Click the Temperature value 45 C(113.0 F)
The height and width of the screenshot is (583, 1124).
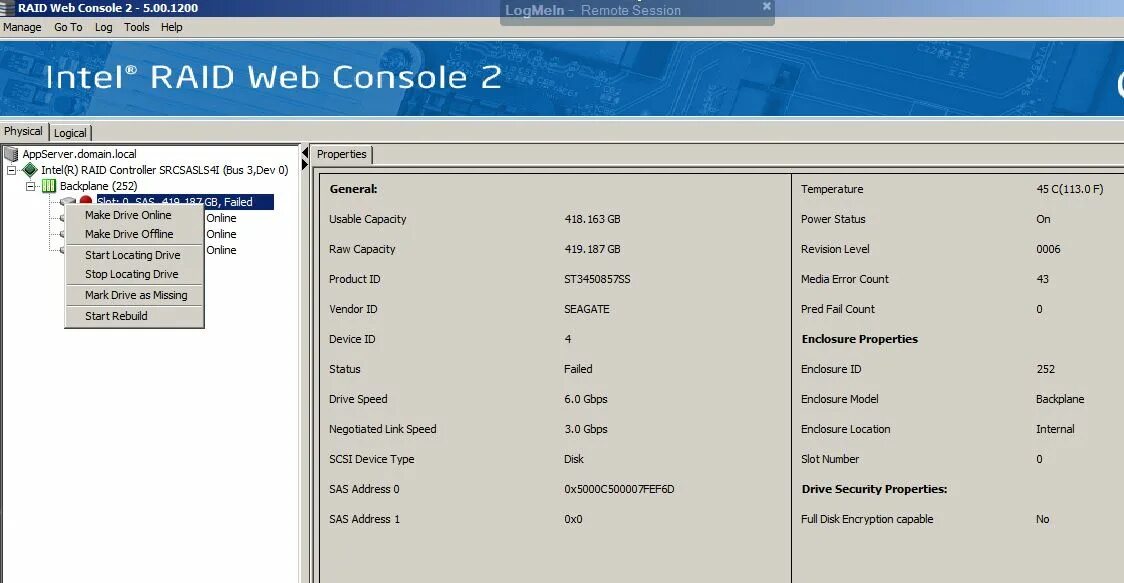click(x=1070, y=189)
